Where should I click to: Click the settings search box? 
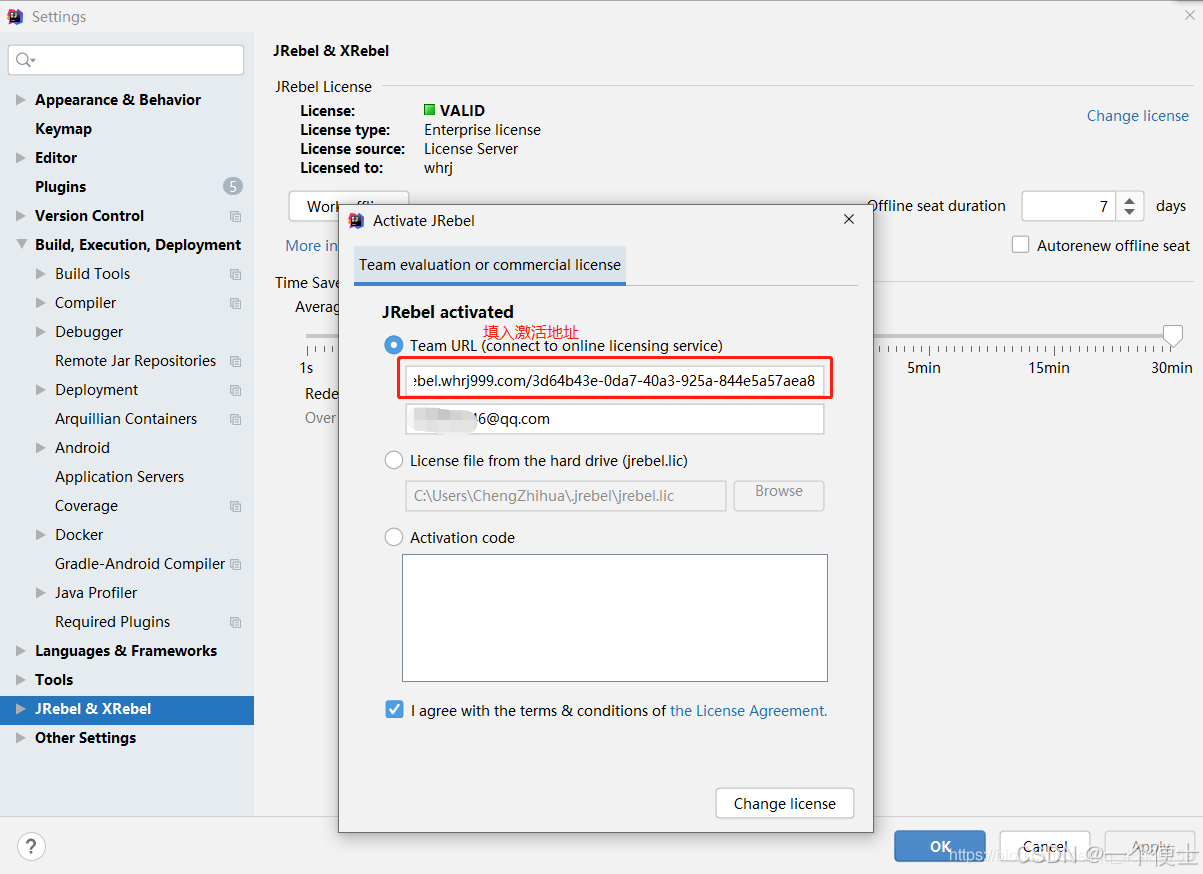[126, 60]
